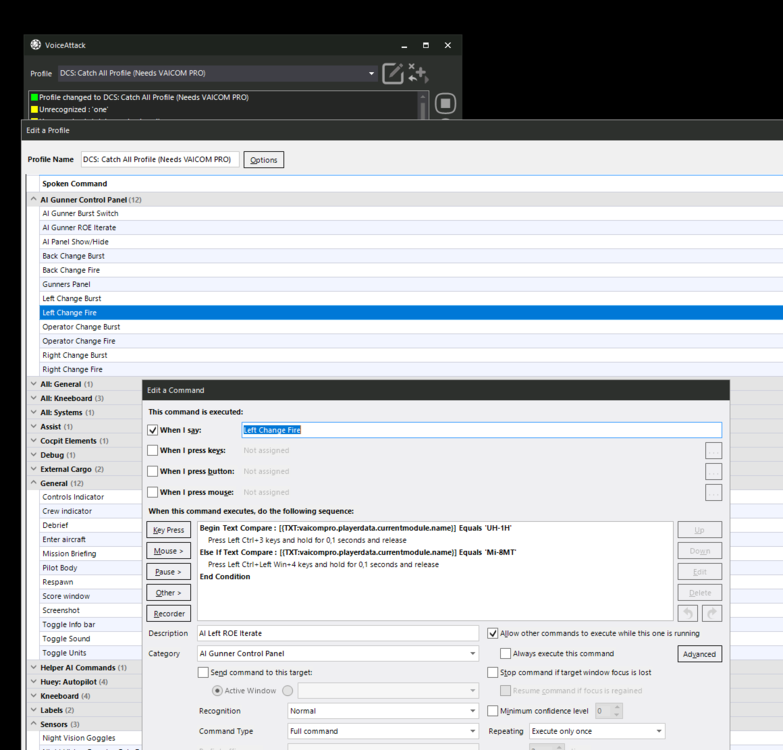
Task: Enable 'Minimum confidence level' checkbox
Action: tap(493, 711)
